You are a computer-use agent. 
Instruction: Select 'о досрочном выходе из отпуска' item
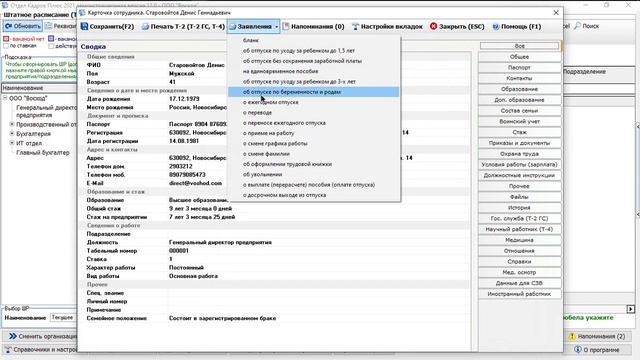(314, 195)
